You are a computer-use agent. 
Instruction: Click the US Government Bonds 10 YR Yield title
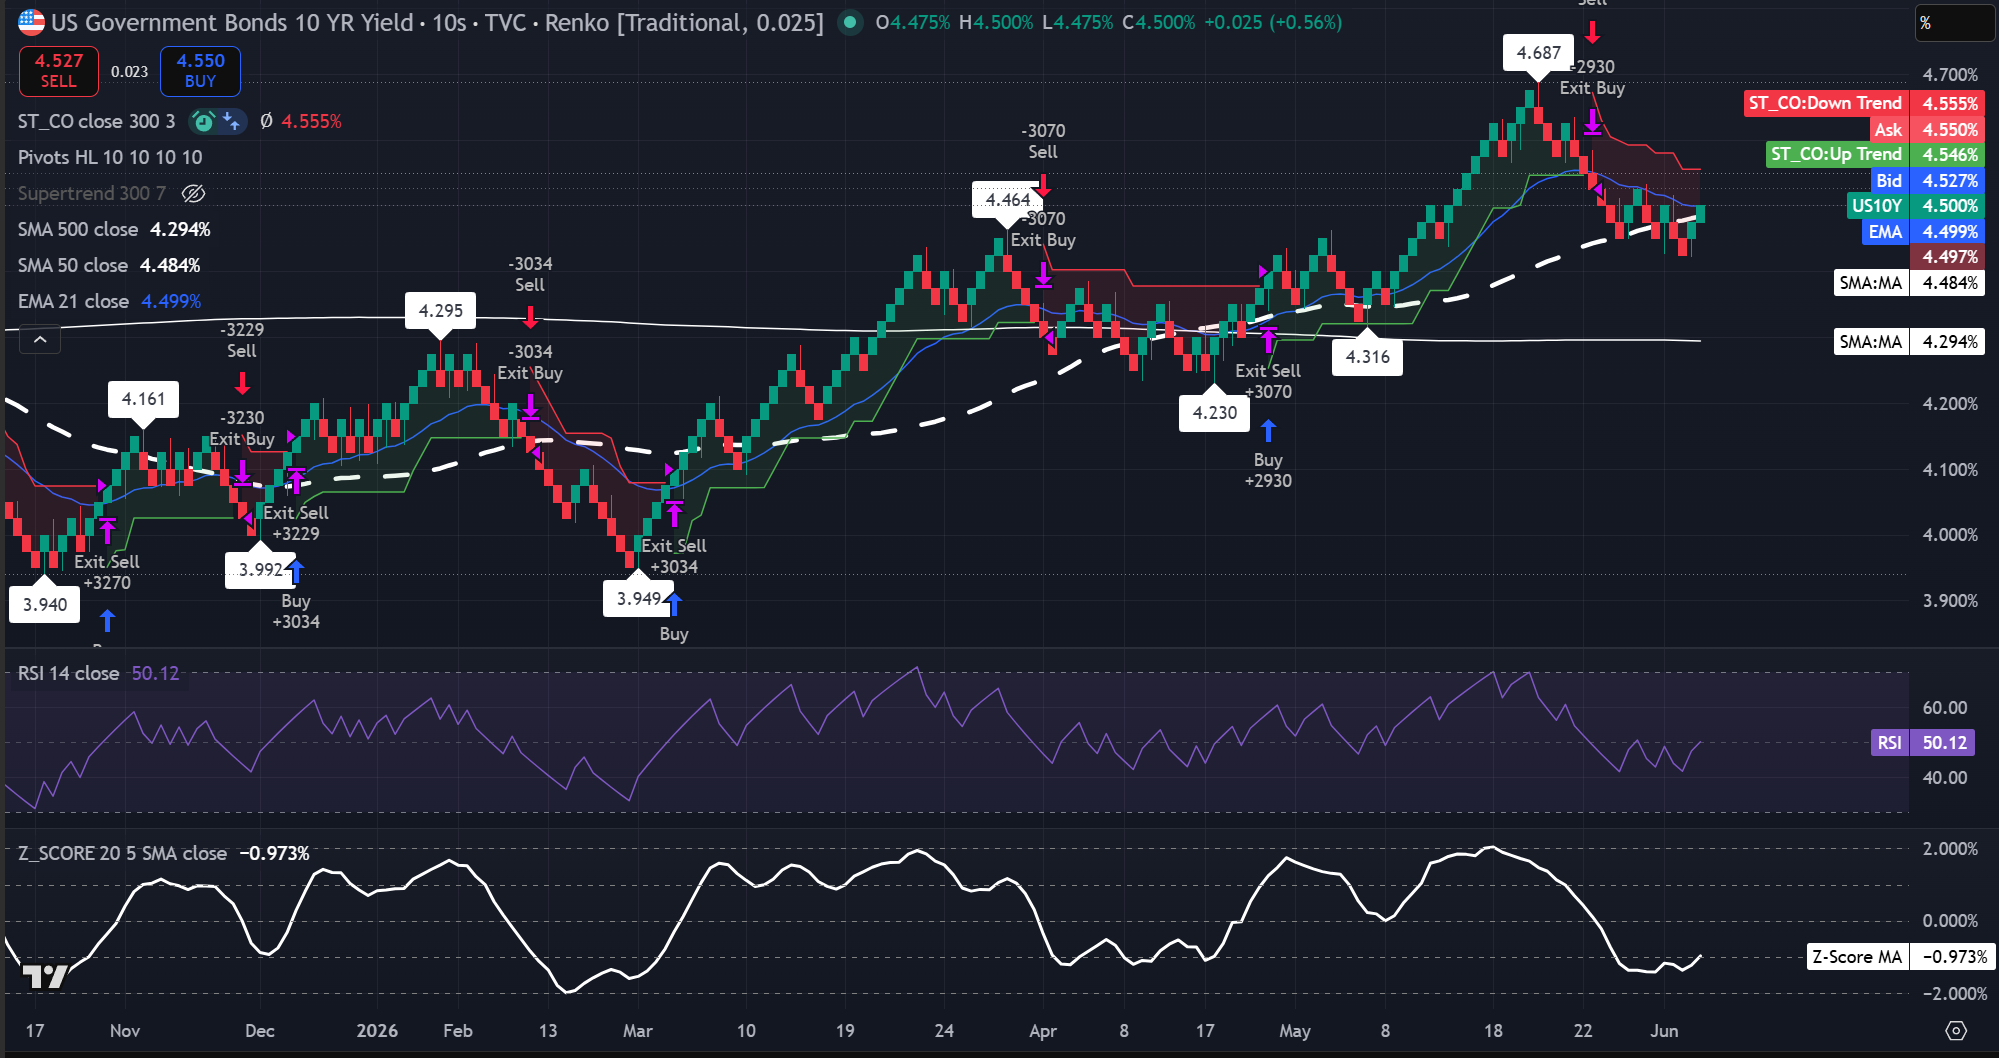232,22
